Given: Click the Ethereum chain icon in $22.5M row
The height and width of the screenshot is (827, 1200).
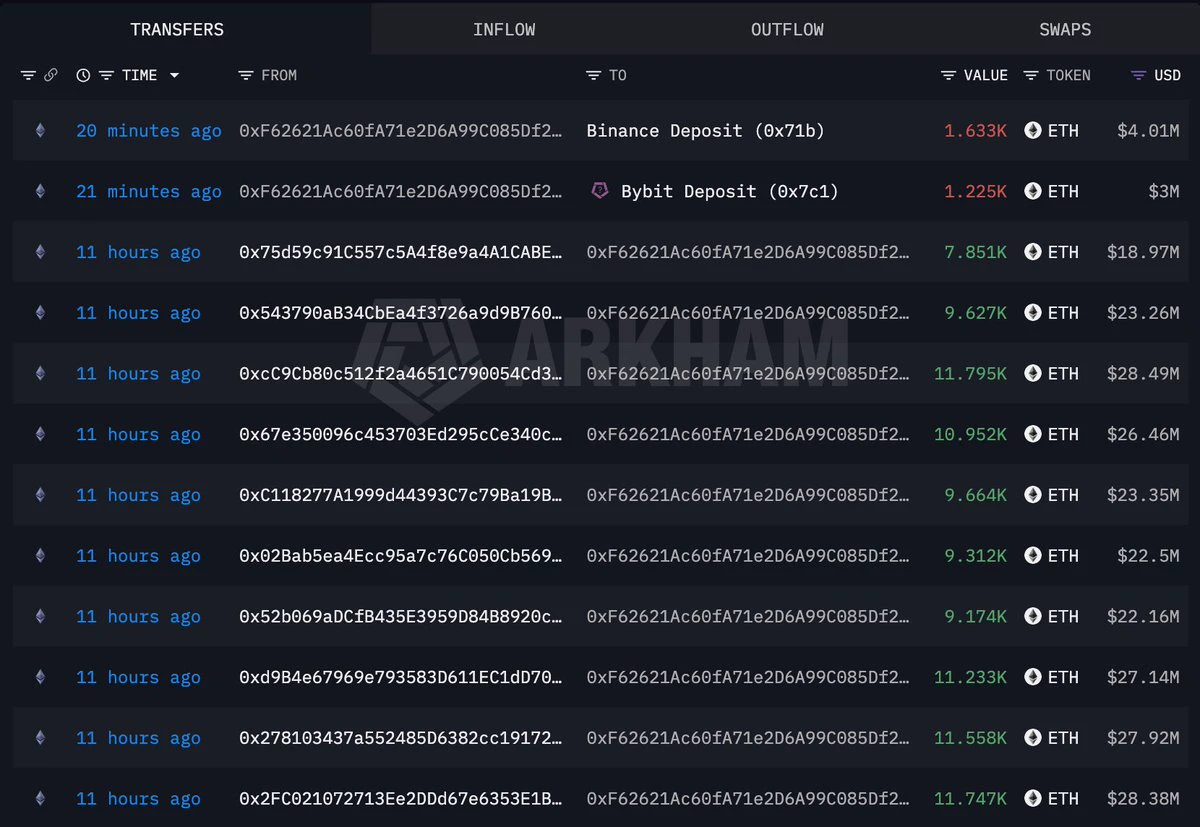Looking at the screenshot, I should (x=40, y=555).
